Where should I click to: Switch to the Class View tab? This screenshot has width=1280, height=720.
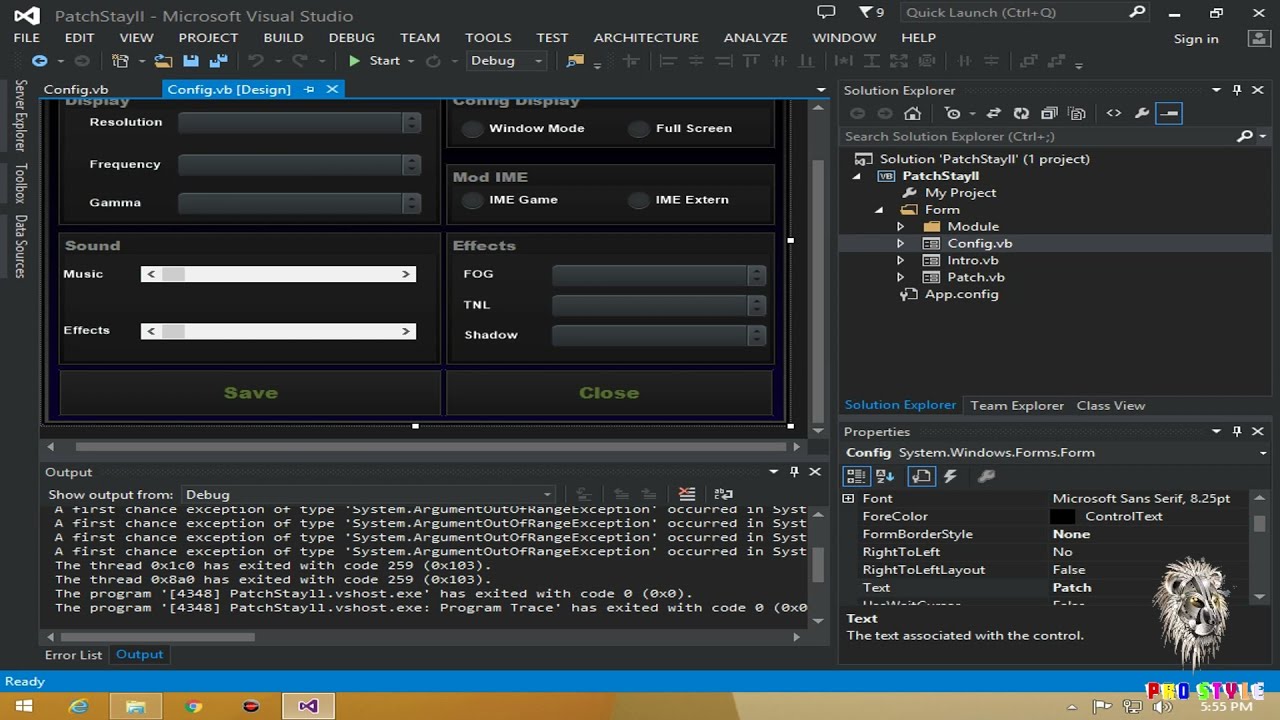pyautogui.click(x=1111, y=405)
